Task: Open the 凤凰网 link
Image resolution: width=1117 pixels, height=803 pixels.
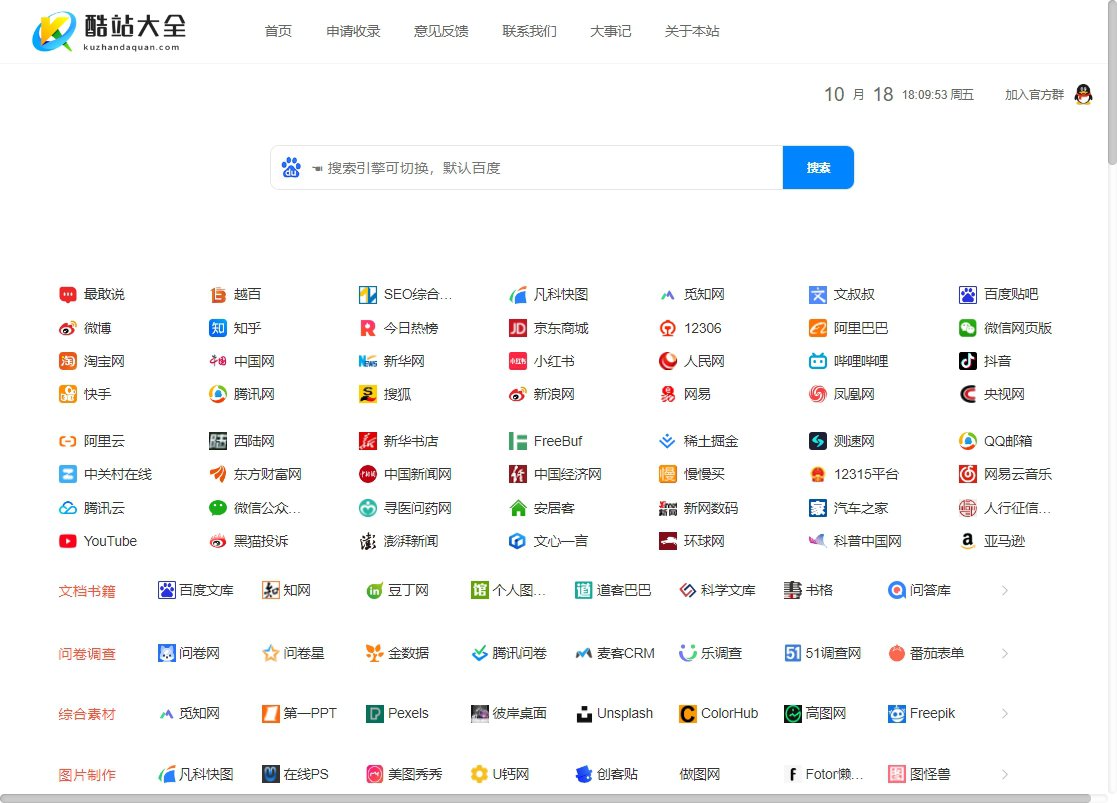Action: (841, 394)
